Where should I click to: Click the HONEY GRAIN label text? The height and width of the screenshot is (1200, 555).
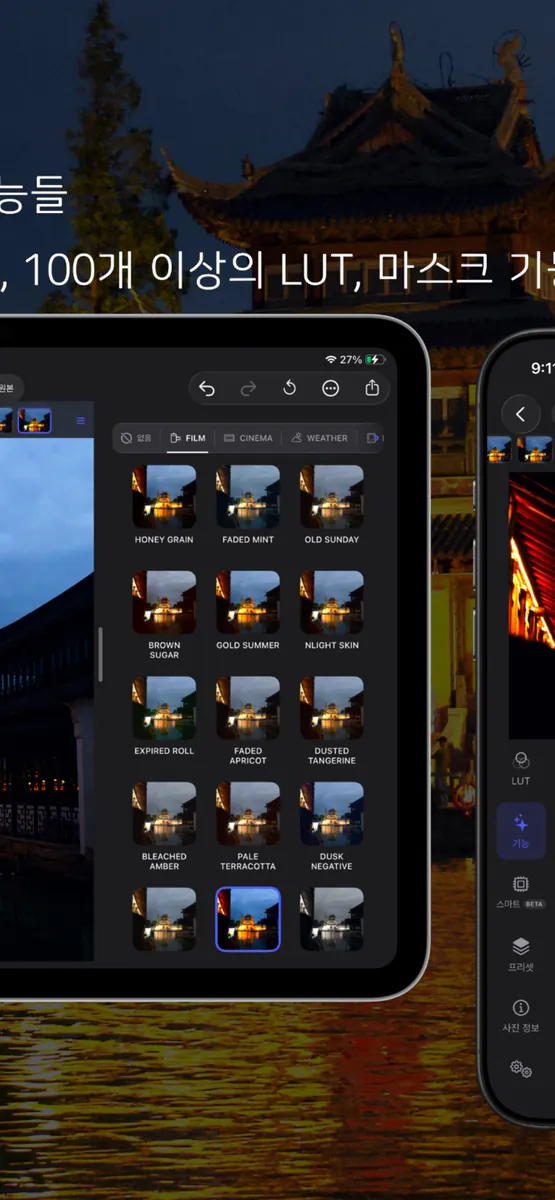[x=164, y=540]
